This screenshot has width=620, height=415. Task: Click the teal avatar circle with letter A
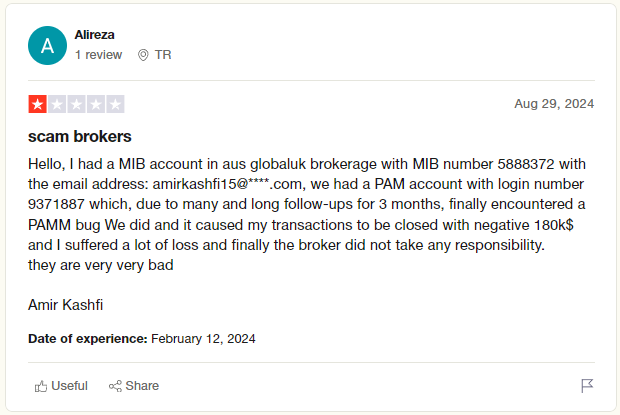[x=47, y=45]
